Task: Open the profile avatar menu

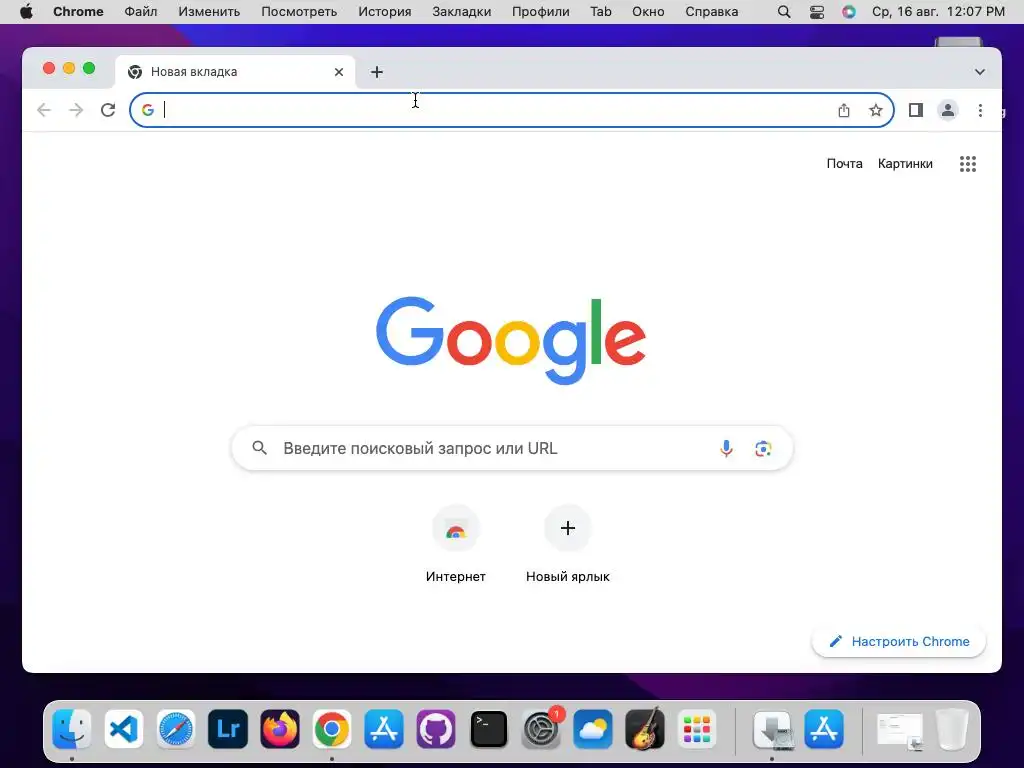Action: 948,110
